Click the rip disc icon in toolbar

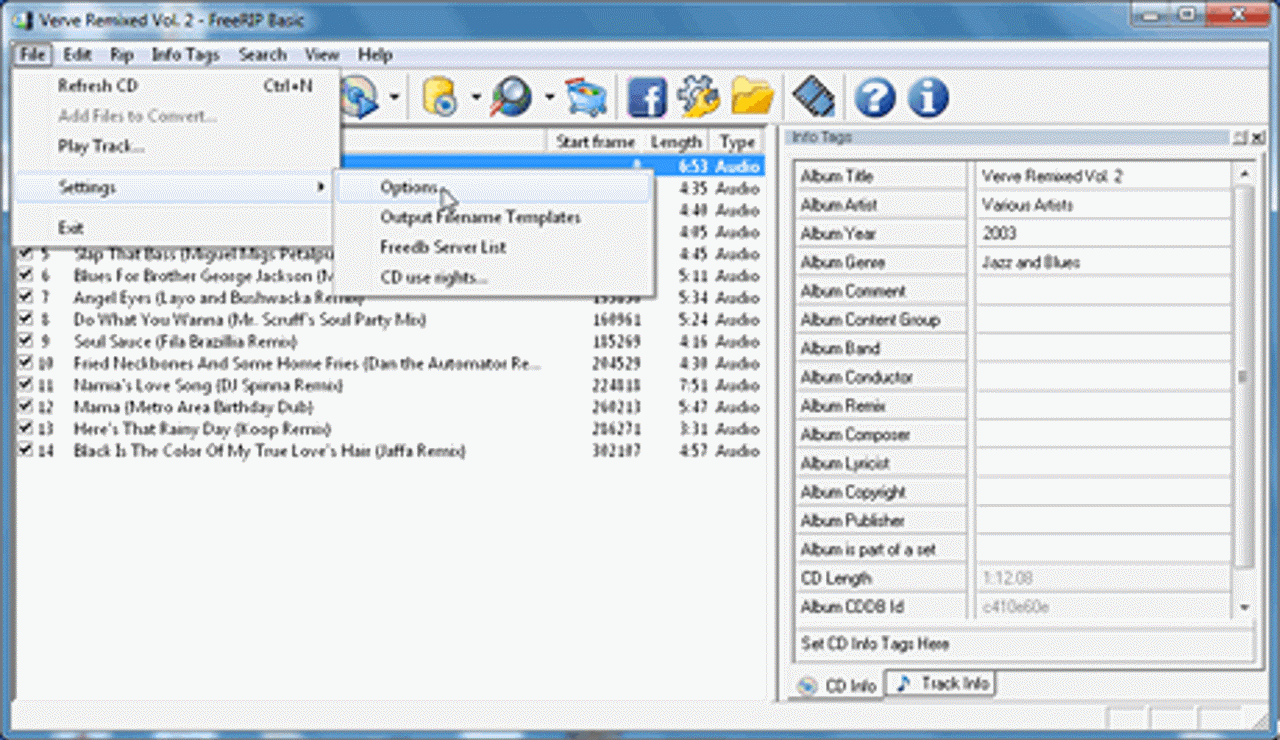tap(358, 97)
